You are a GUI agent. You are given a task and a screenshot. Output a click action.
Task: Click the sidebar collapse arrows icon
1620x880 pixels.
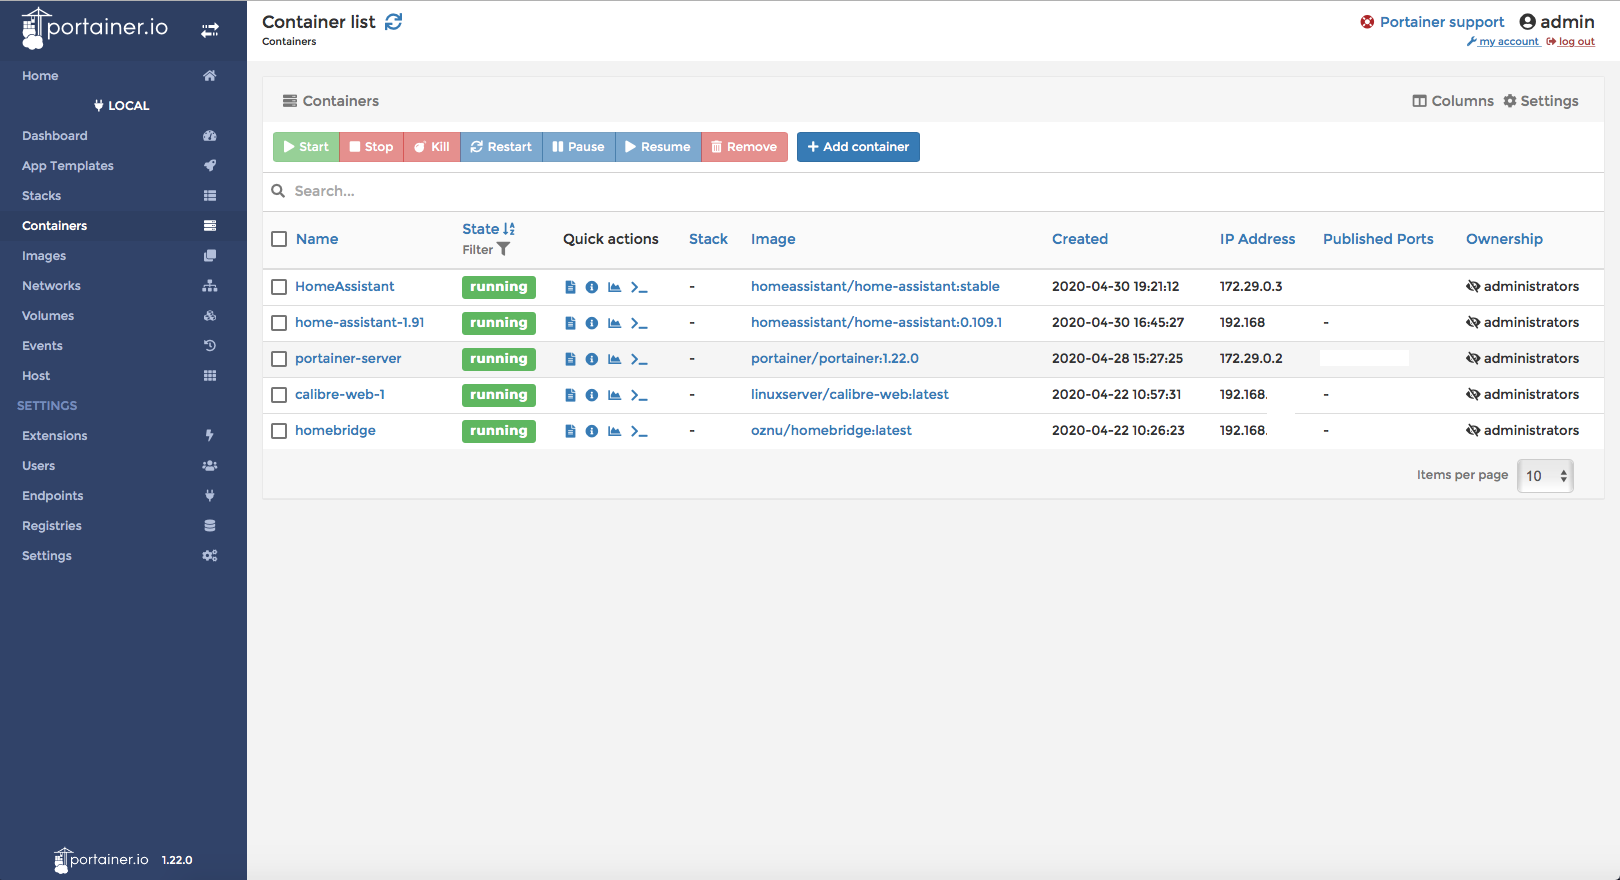point(210,30)
